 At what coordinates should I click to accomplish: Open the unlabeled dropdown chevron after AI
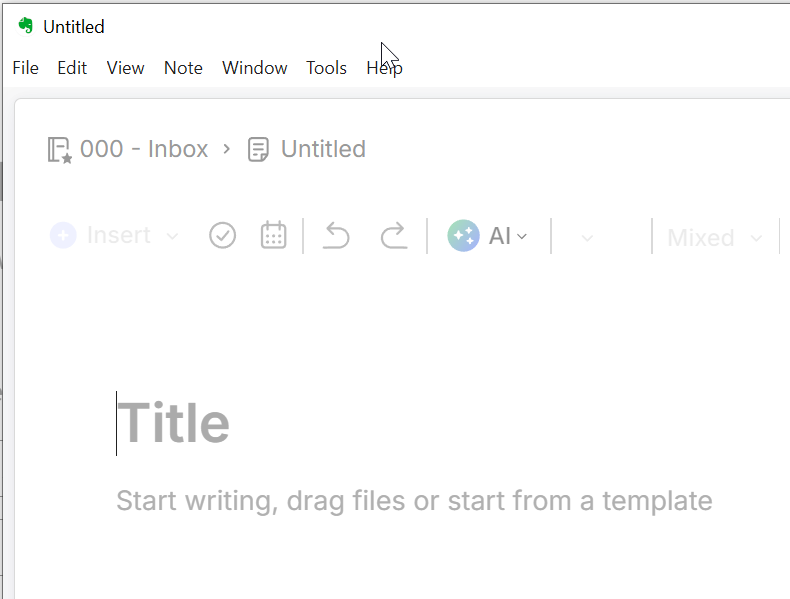point(587,237)
